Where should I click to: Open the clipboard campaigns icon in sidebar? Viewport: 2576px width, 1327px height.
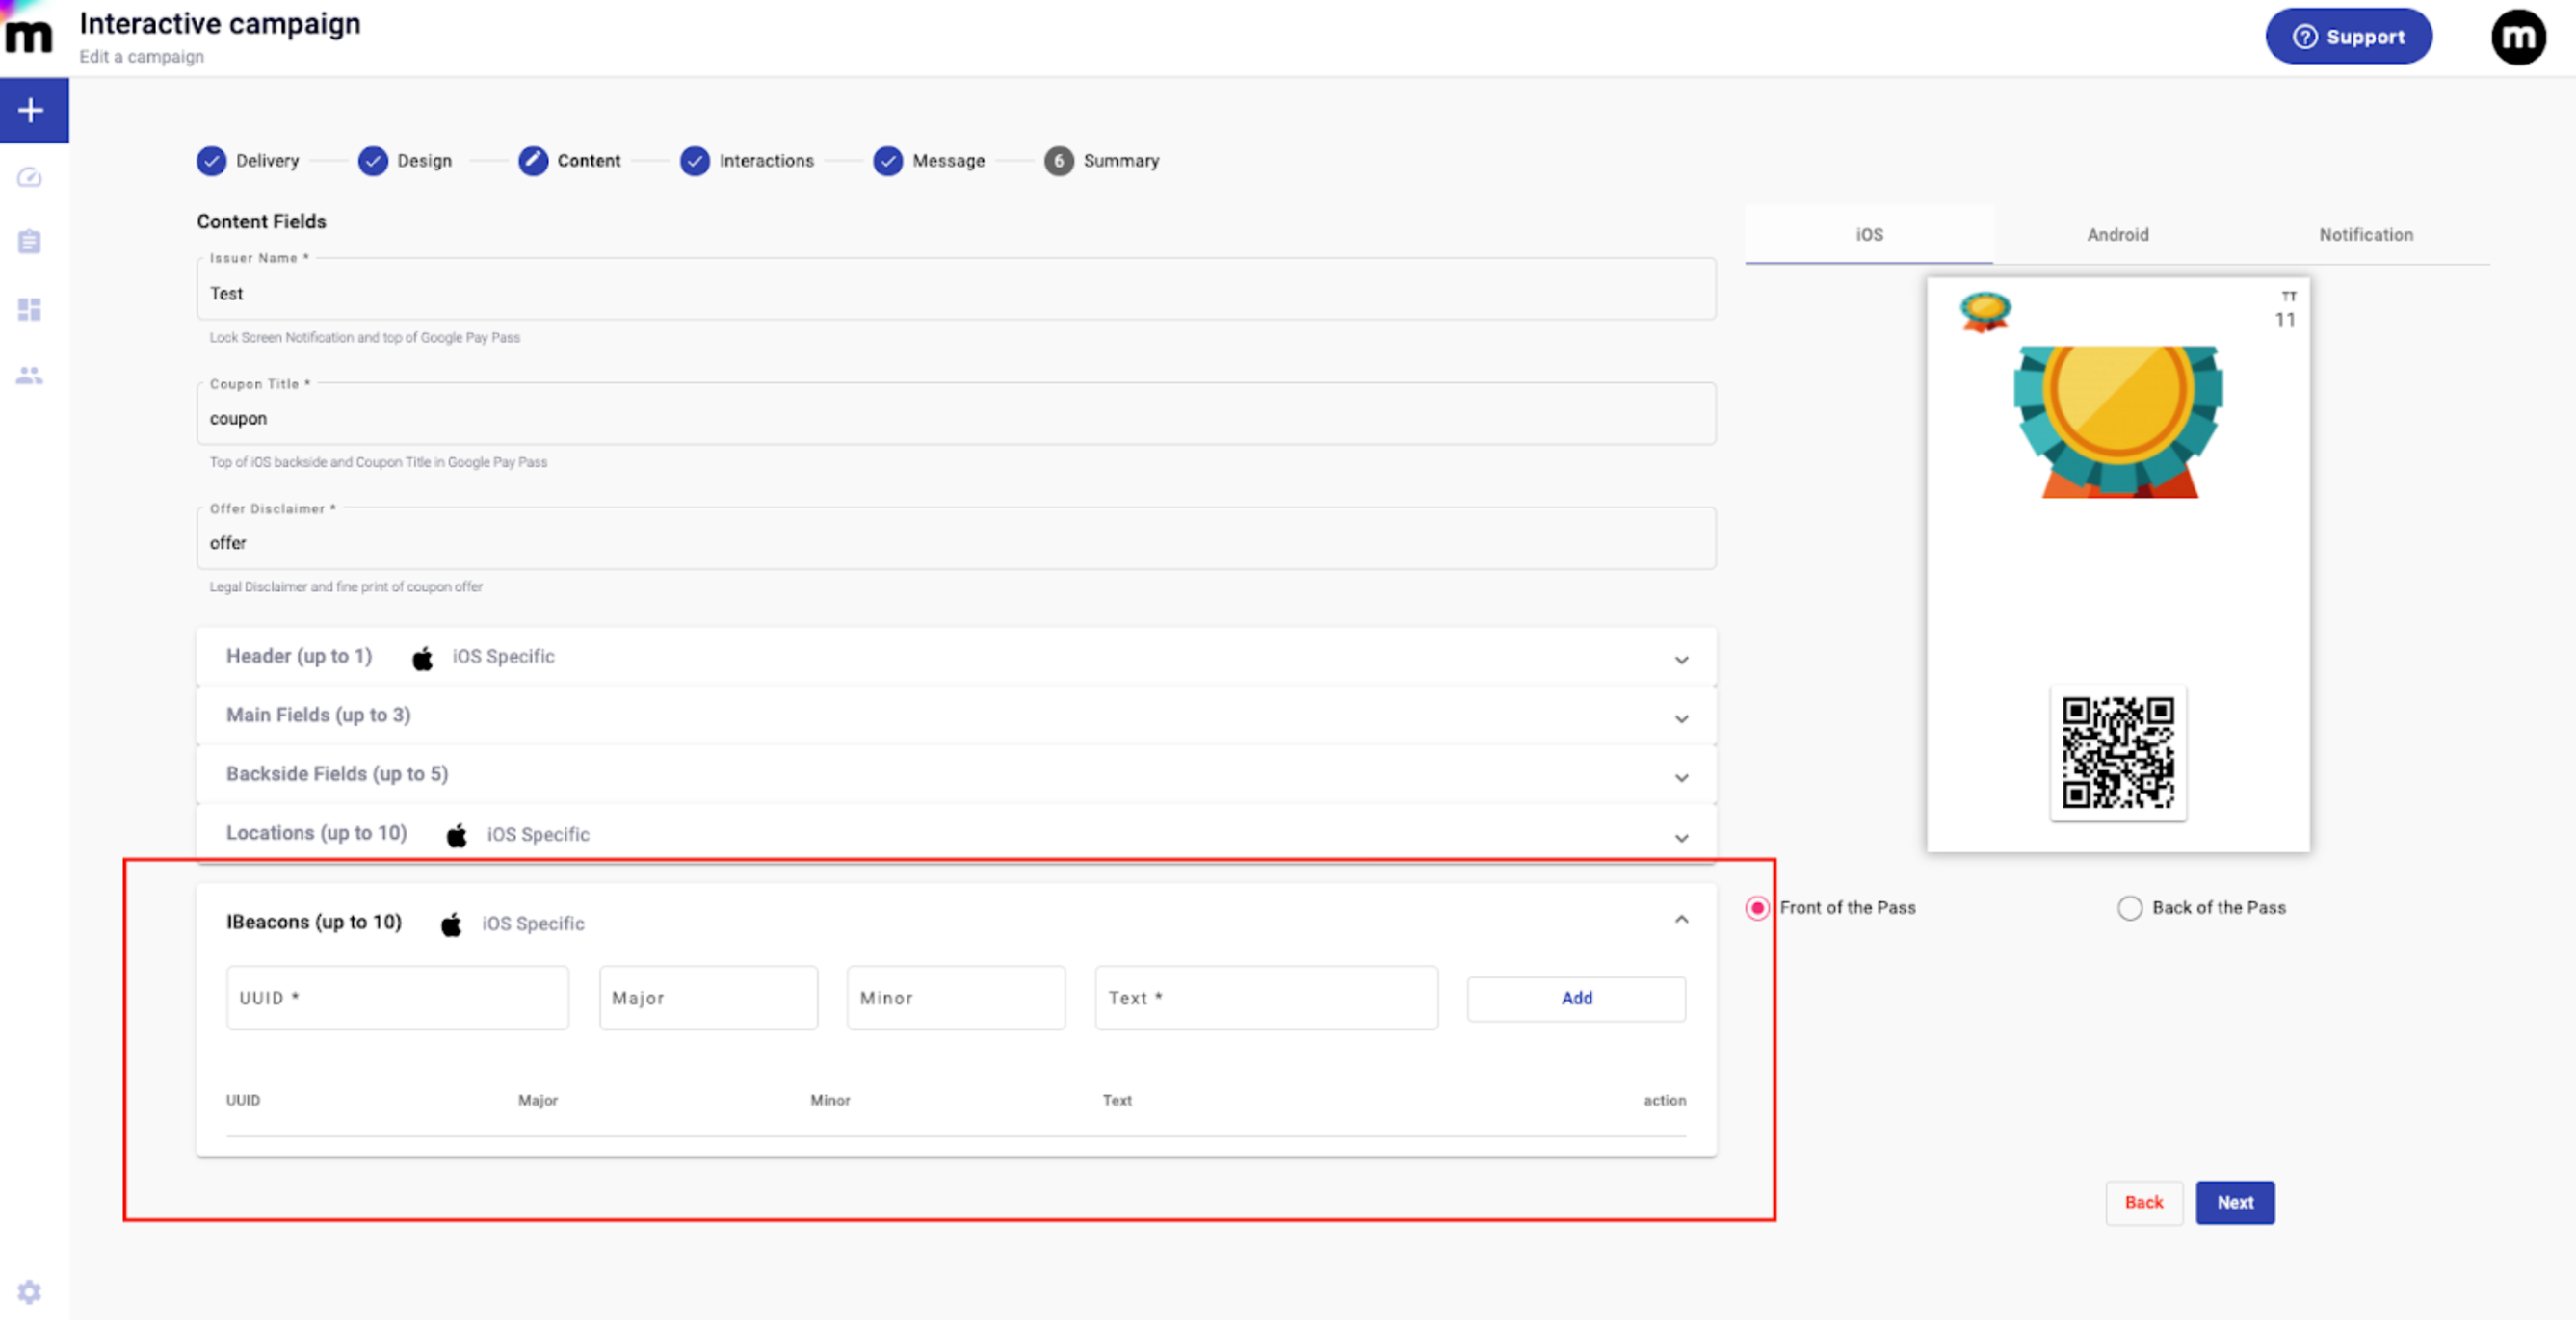point(30,242)
